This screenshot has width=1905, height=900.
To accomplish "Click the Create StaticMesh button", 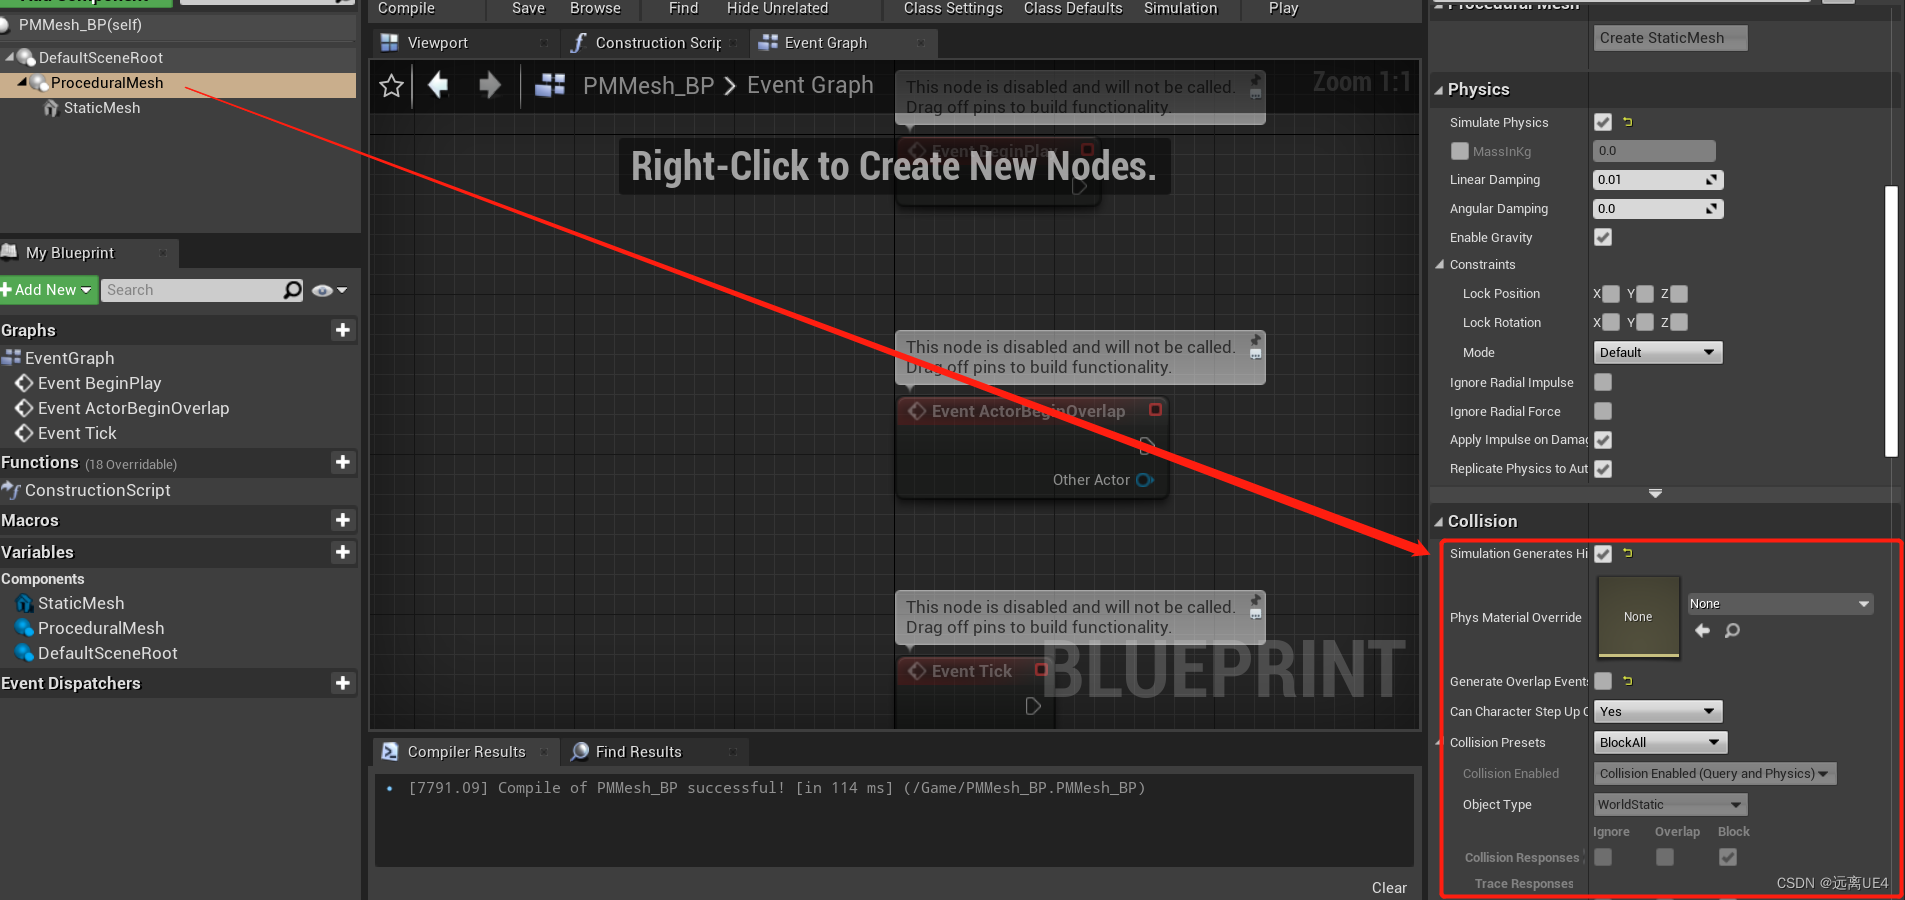I will point(1668,37).
